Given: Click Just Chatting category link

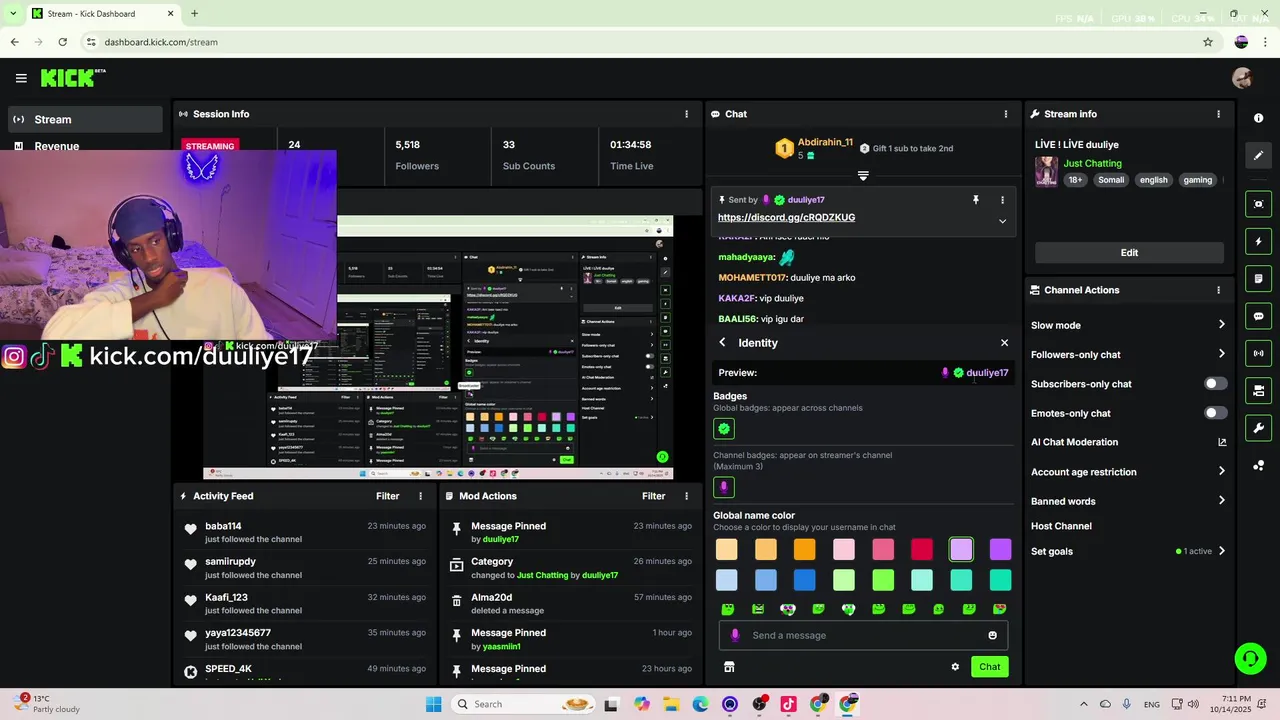Looking at the screenshot, I should point(1092,163).
